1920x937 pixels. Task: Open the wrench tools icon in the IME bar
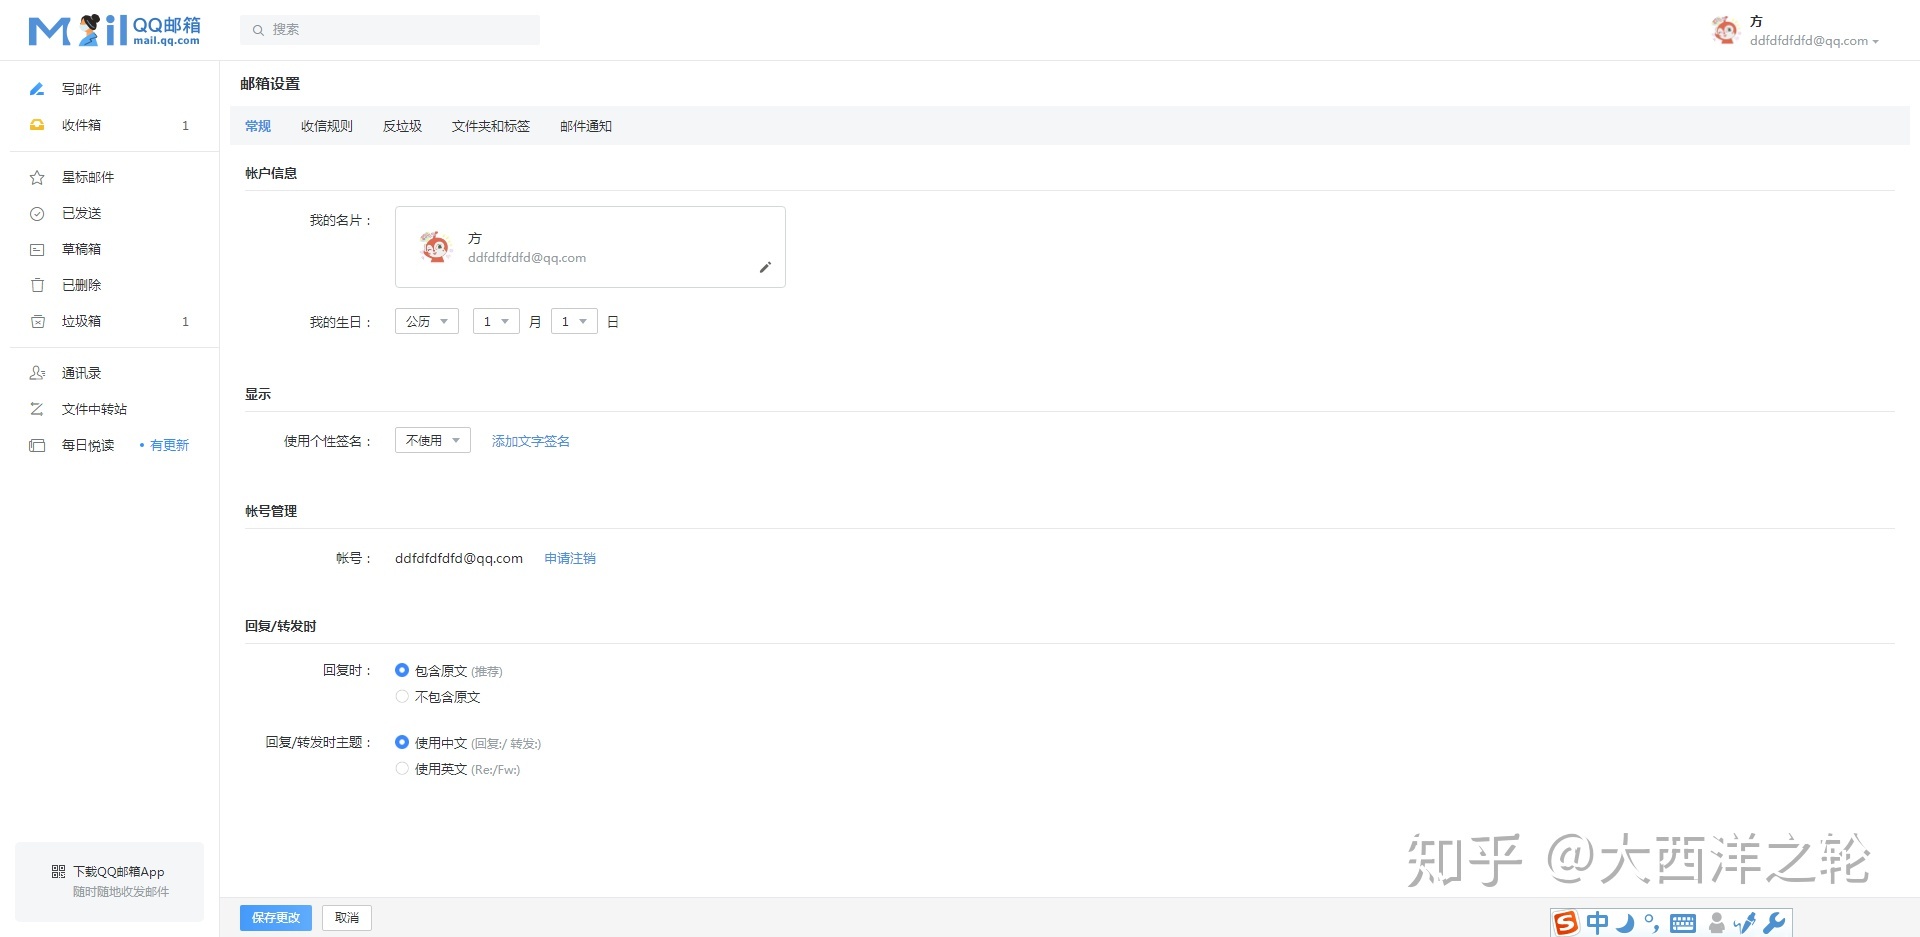tap(1775, 922)
